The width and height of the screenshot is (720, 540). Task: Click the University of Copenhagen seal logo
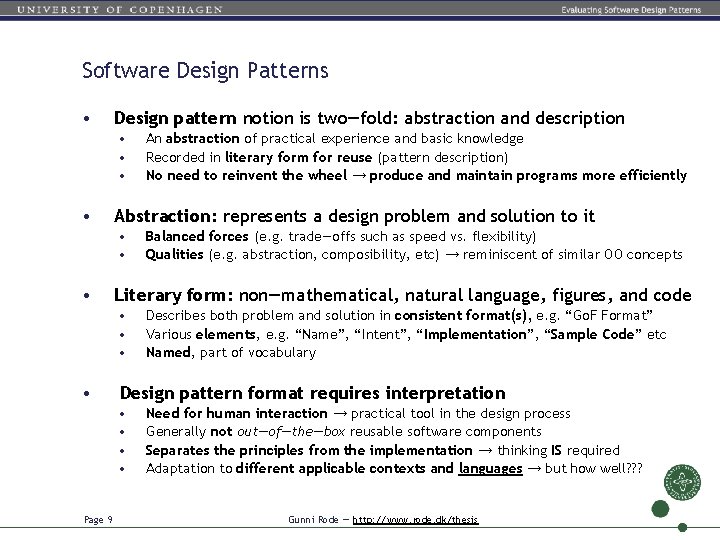click(682, 482)
